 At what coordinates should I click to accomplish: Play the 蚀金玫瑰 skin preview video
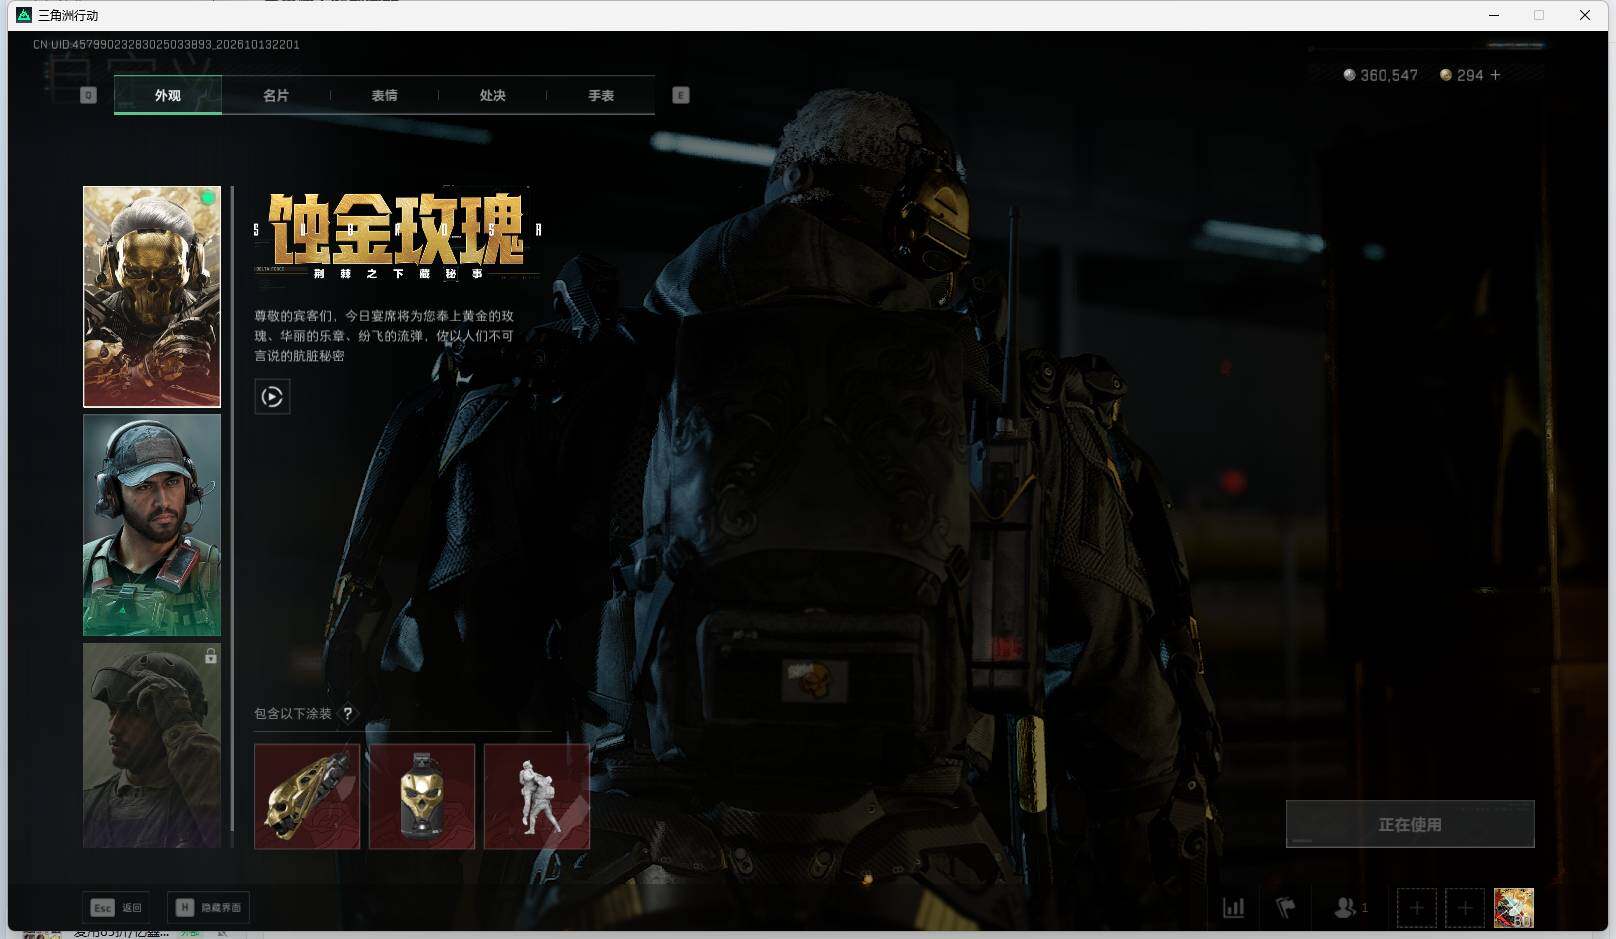click(272, 397)
